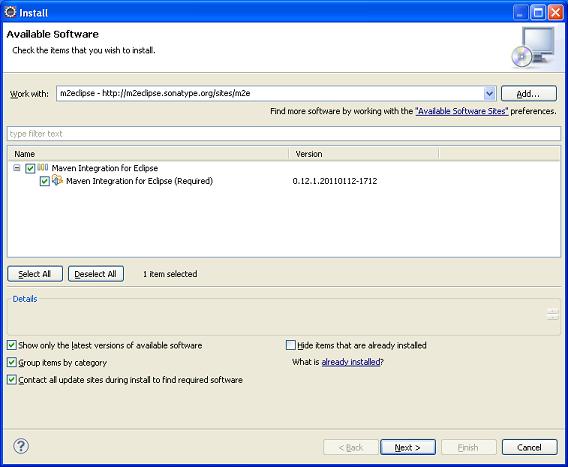Click the help question mark icon

click(21, 446)
